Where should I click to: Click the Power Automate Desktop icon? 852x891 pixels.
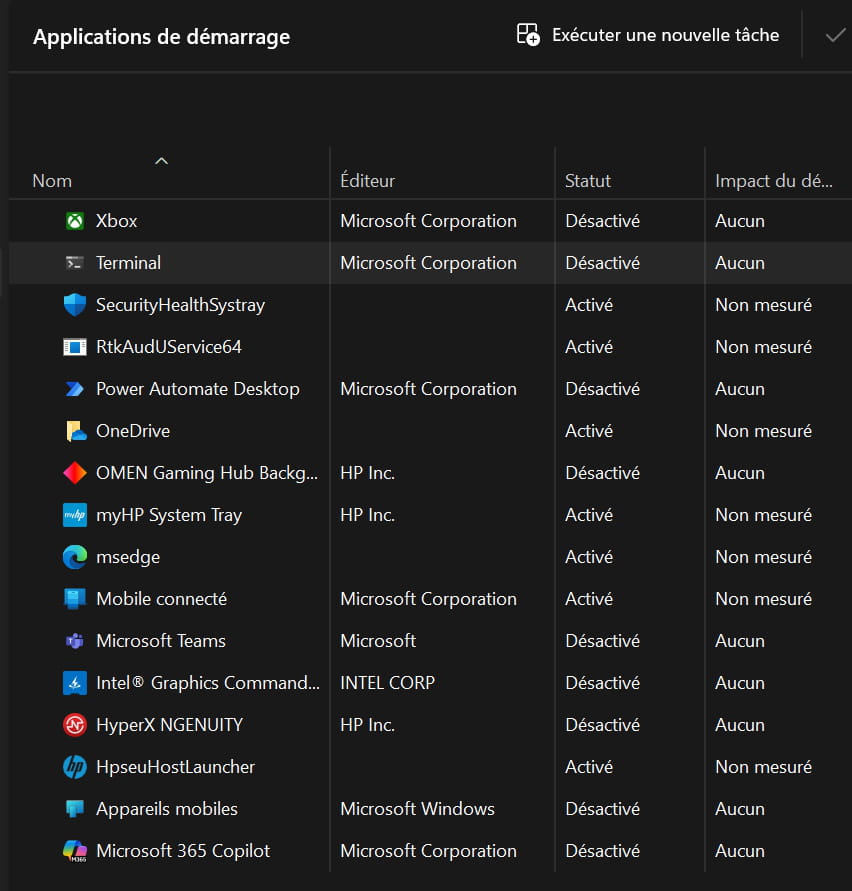[74, 389]
